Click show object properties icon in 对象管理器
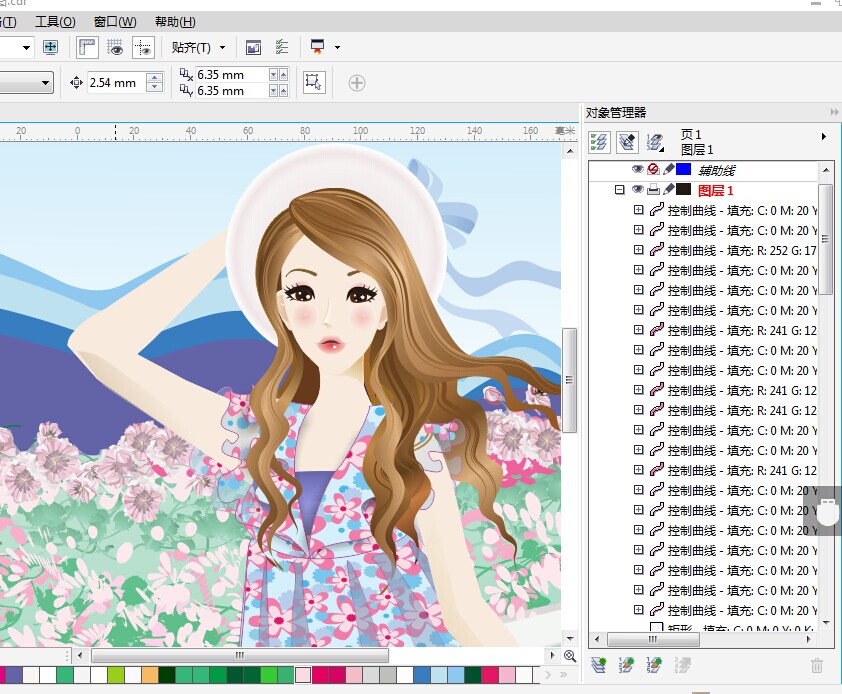Image resolution: width=842 pixels, height=694 pixels. 599,142
